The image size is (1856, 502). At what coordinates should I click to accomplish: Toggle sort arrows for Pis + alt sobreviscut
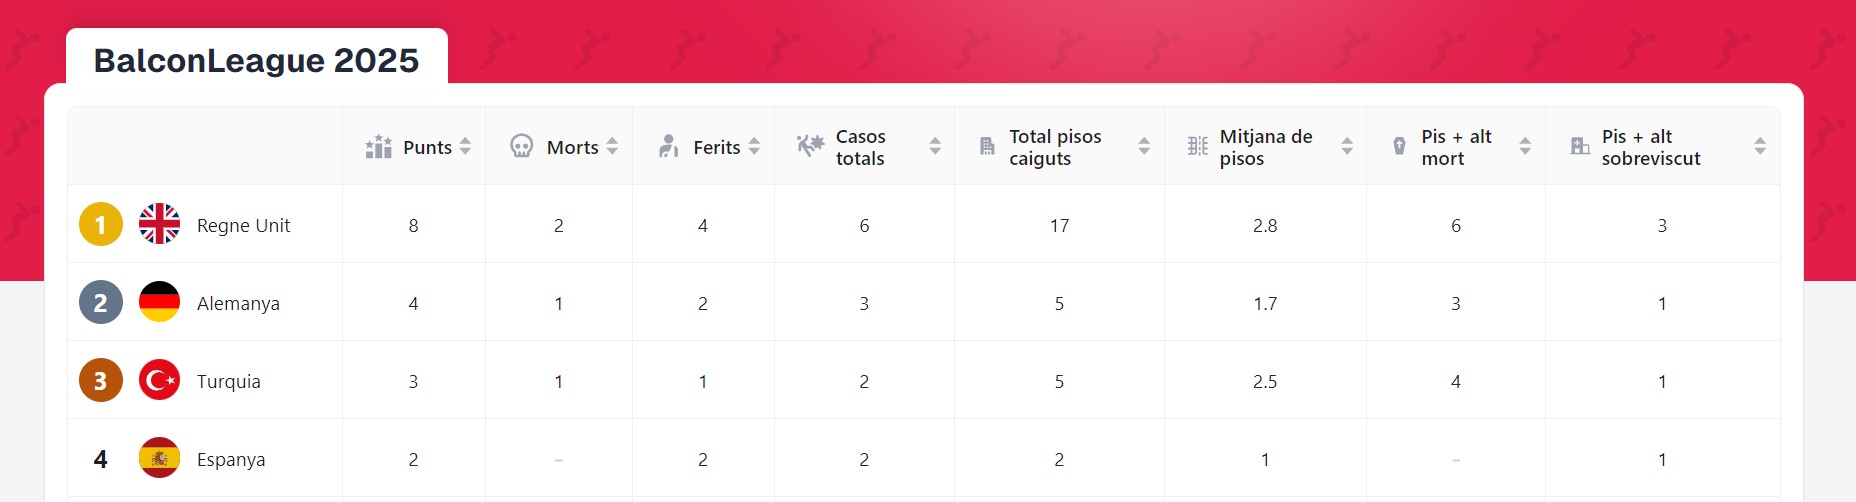click(1760, 147)
